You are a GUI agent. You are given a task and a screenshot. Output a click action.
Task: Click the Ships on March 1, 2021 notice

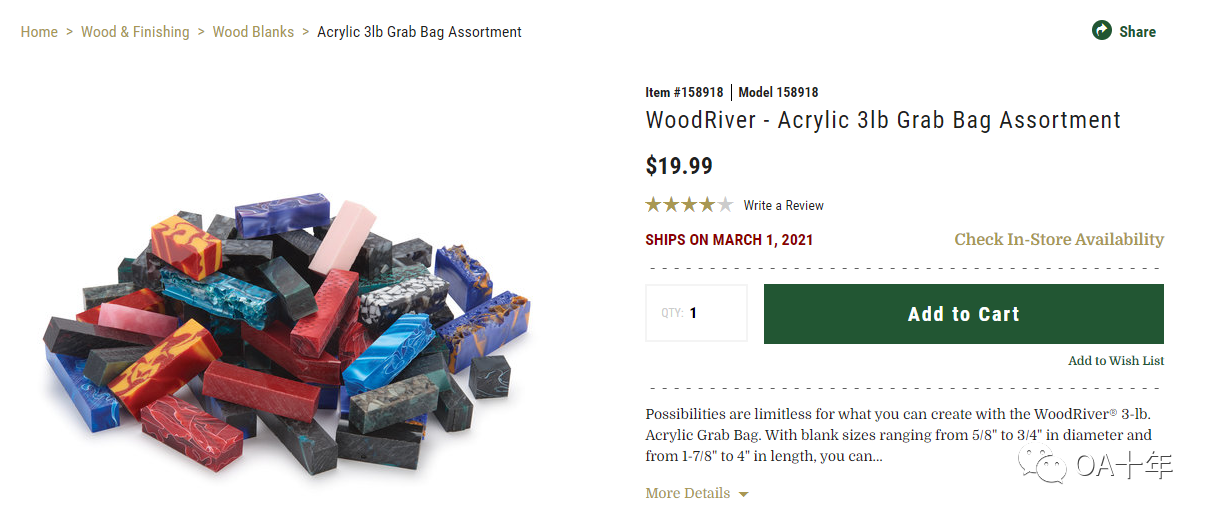click(x=729, y=240)
